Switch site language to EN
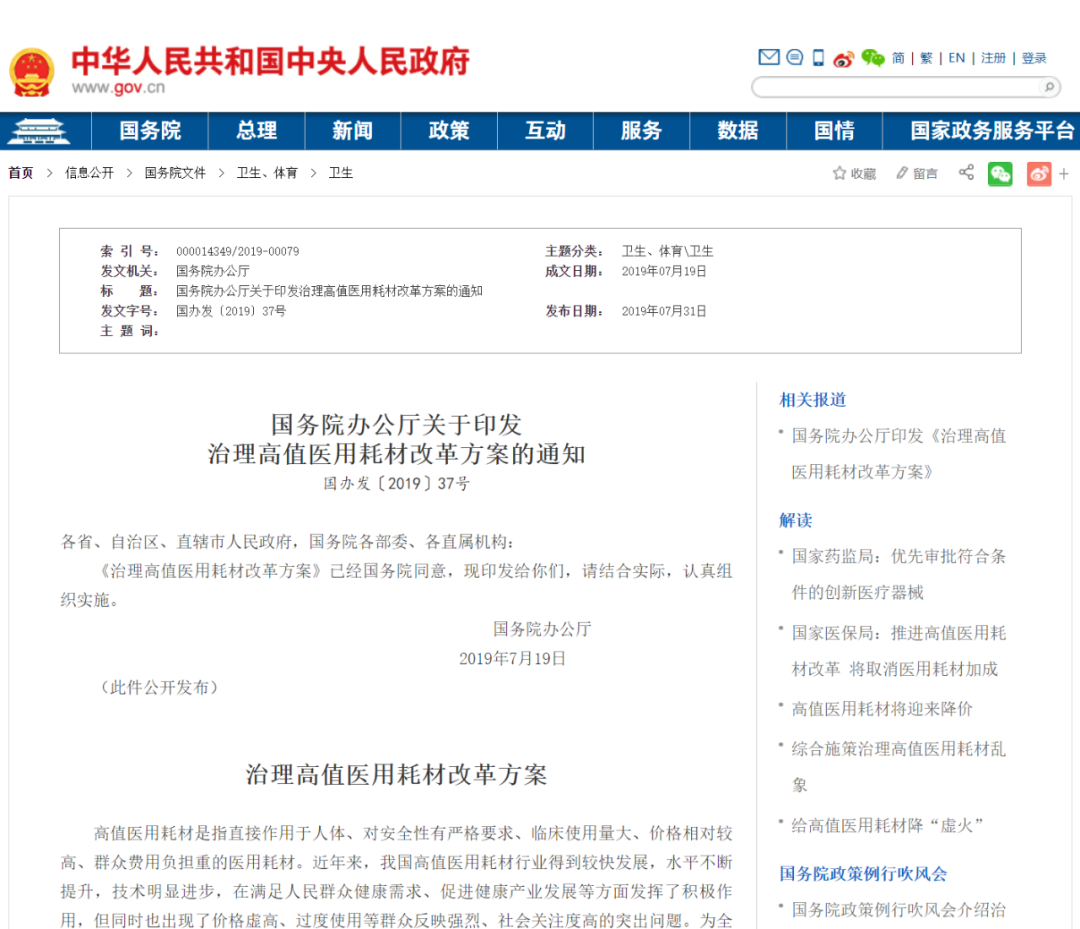This screenshot has height=929, width=1080. (956, 57)
